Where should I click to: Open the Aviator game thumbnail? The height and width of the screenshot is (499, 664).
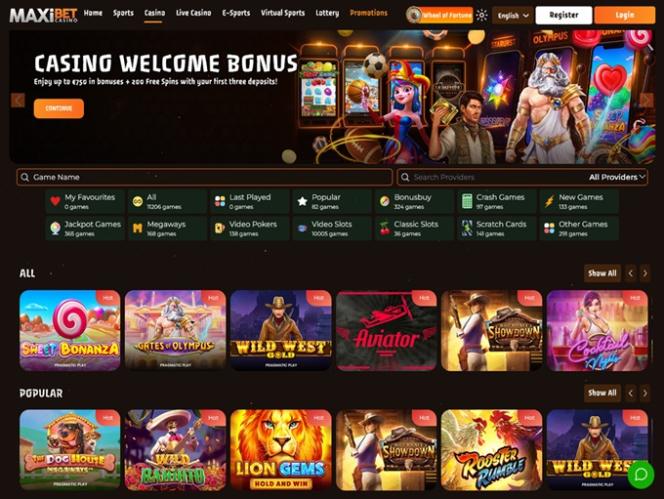[386, 330]
